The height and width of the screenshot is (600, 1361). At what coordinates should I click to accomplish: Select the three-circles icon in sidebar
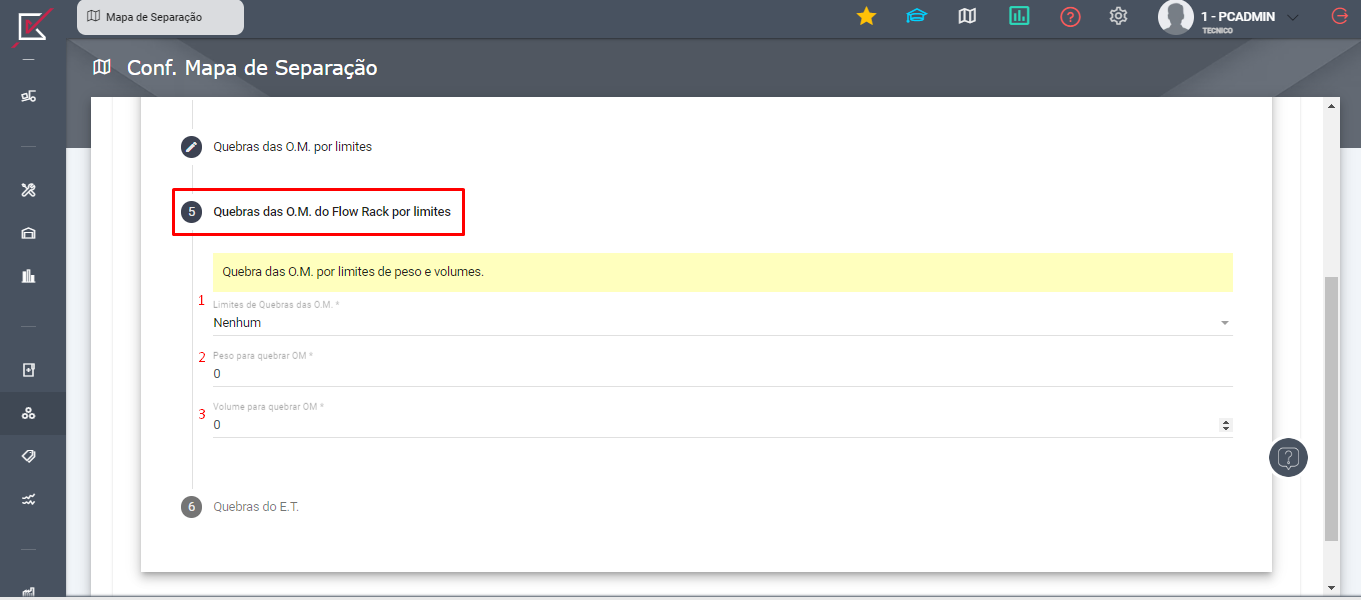pyautogui.click(x=29, y=413)
